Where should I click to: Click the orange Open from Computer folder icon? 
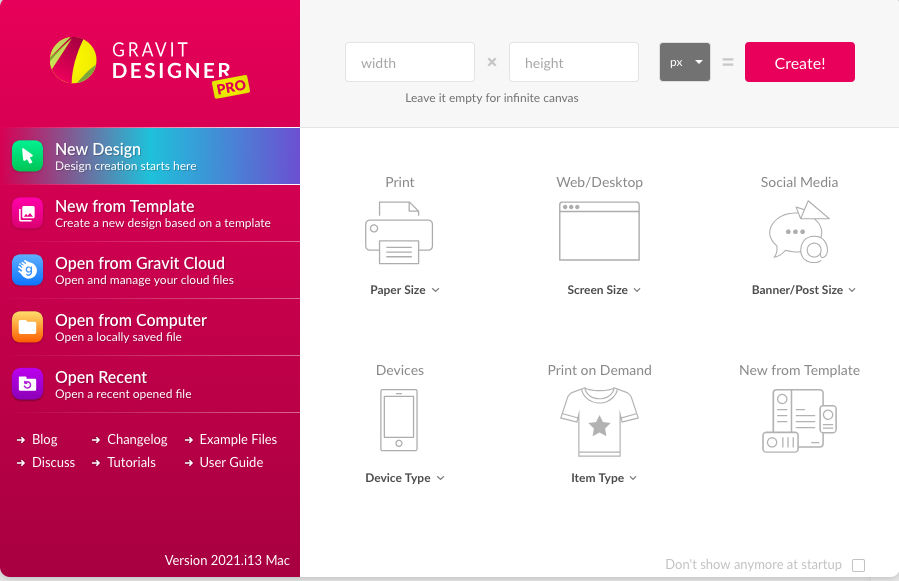tap(28, 327)
